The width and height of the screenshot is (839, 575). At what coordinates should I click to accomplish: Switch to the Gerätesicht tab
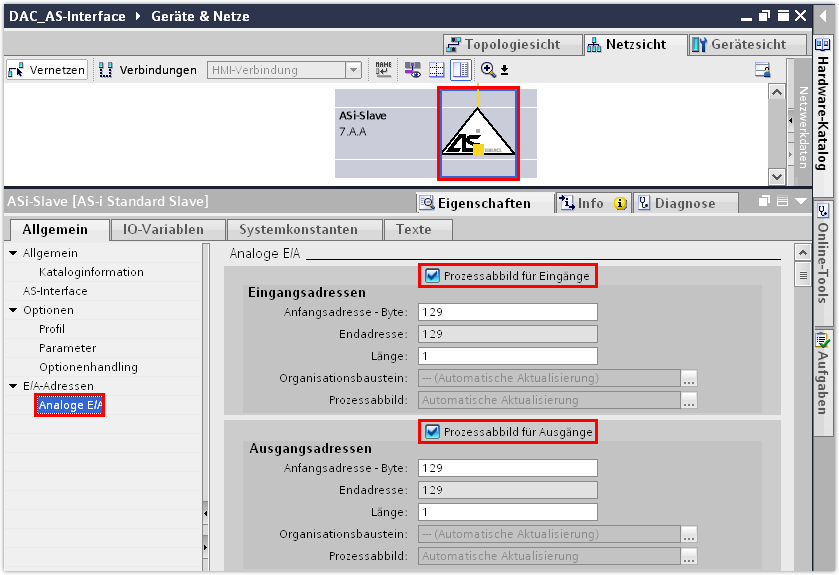coord(748,45)
